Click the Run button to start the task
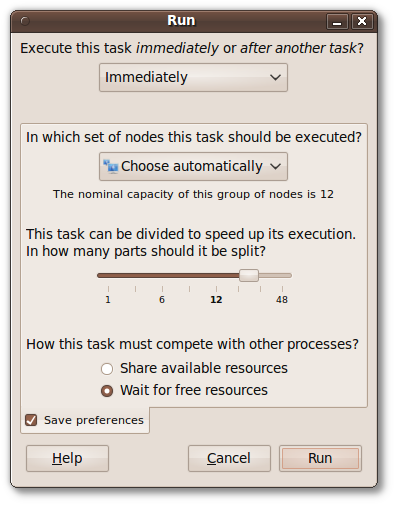395x505 pixels. (x=320, y=458)
